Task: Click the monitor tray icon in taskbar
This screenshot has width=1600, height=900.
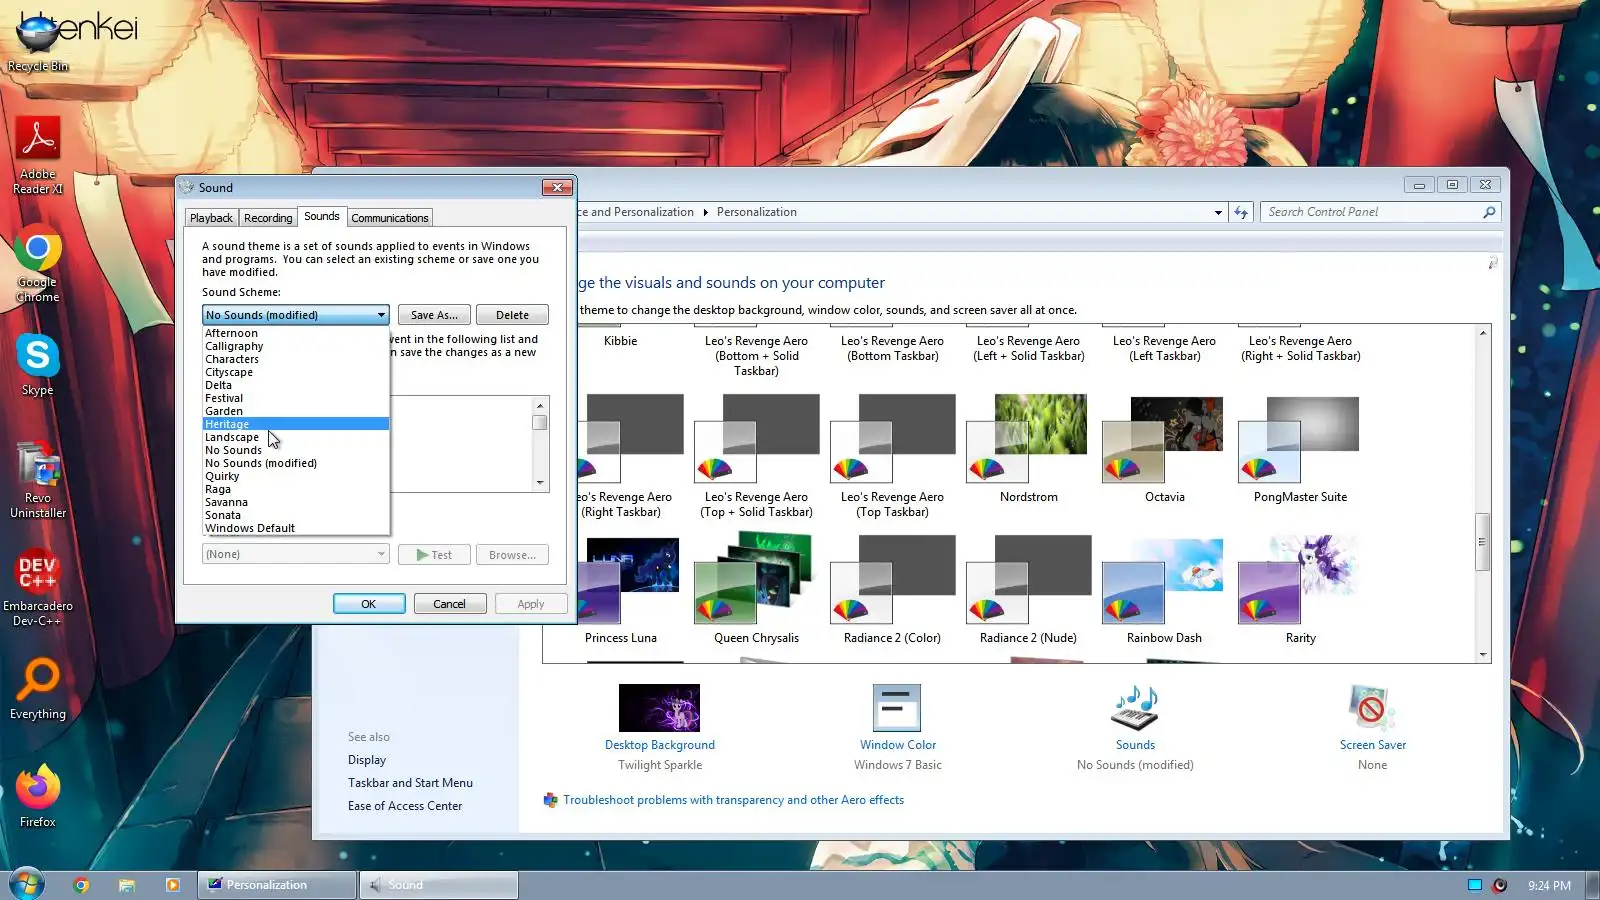Action: click(x=1475, y=885)
